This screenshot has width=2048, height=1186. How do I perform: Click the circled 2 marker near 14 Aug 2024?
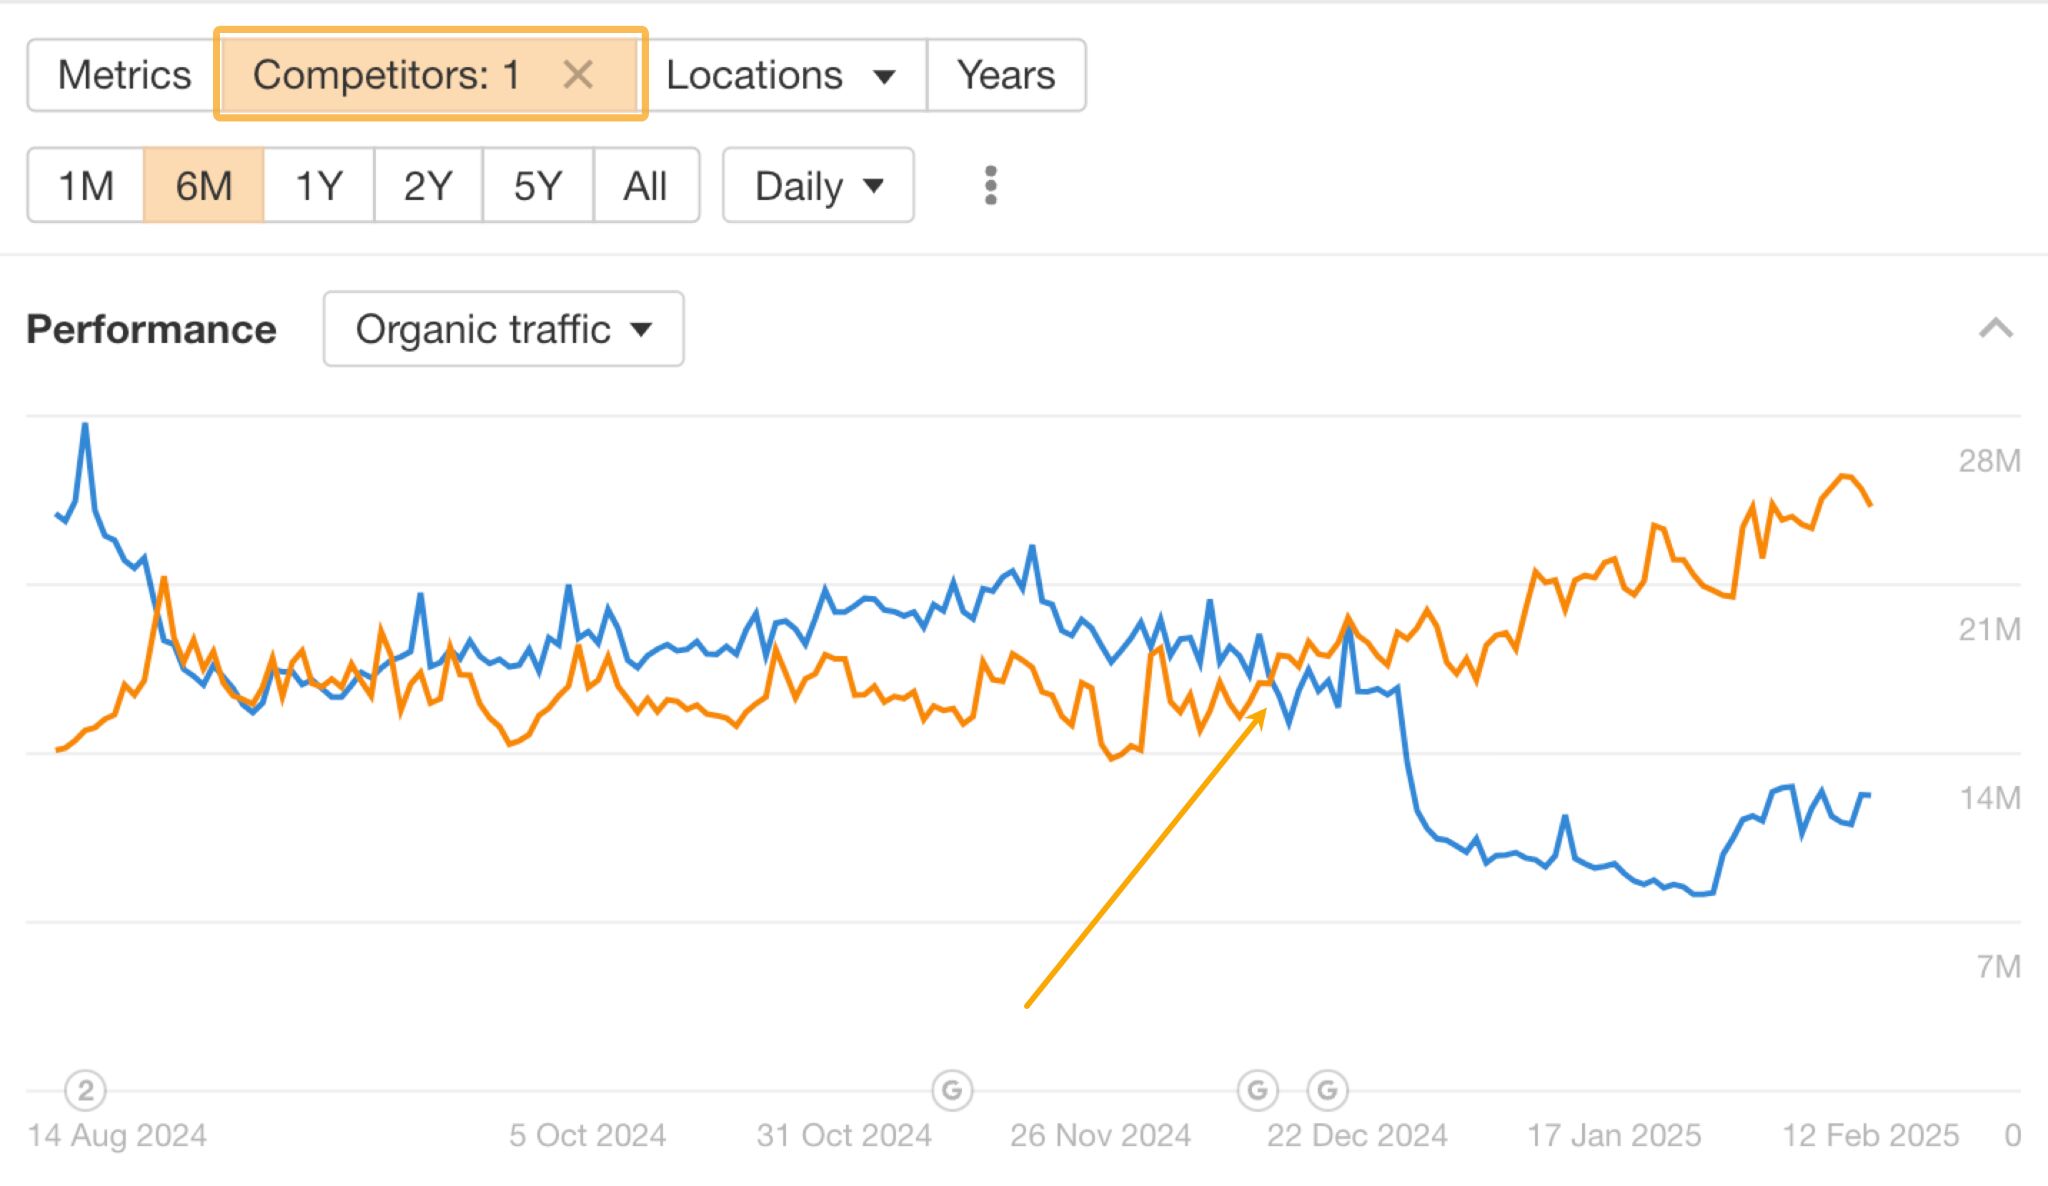pyautogui.click(x=85, y=1091)
